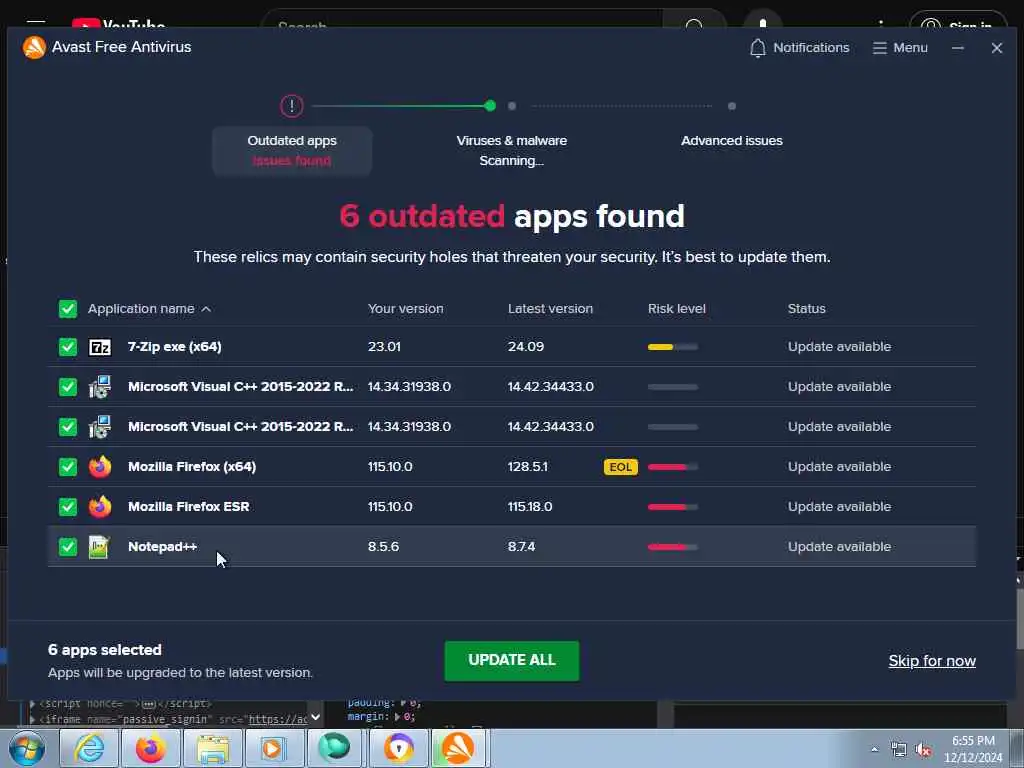The width and height of the screenshot is (1024, 768).
Task: Click the Latest version column header
Action: point(551,309)
